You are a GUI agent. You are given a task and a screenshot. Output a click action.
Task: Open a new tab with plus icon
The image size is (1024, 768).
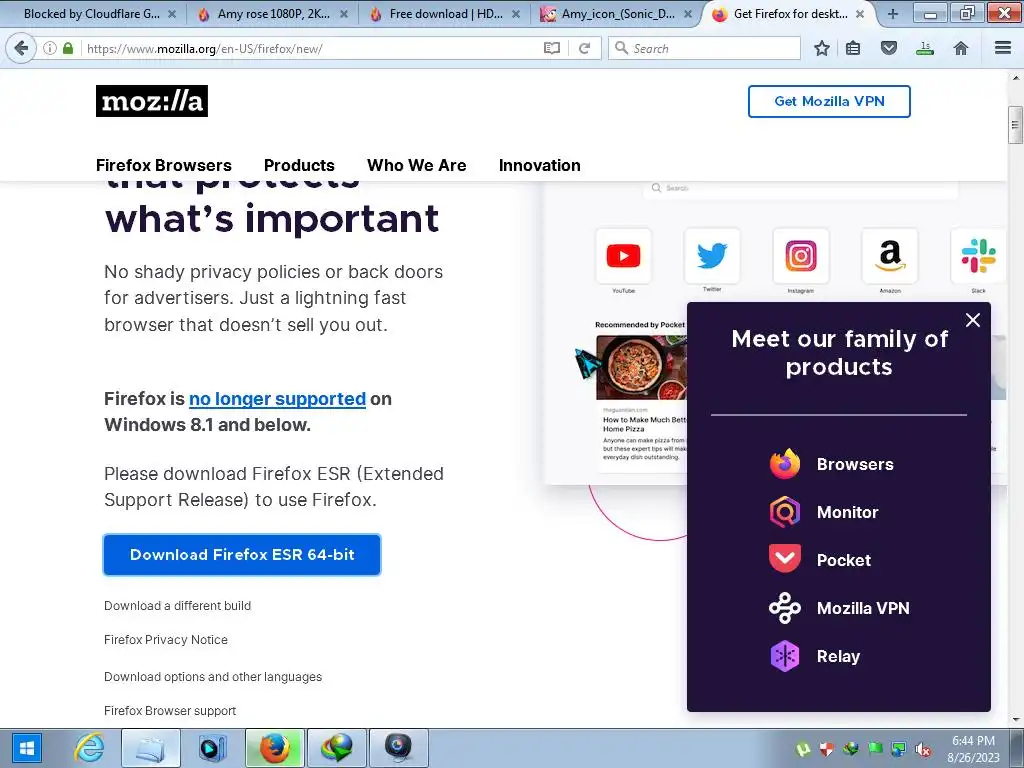point(893,14)
